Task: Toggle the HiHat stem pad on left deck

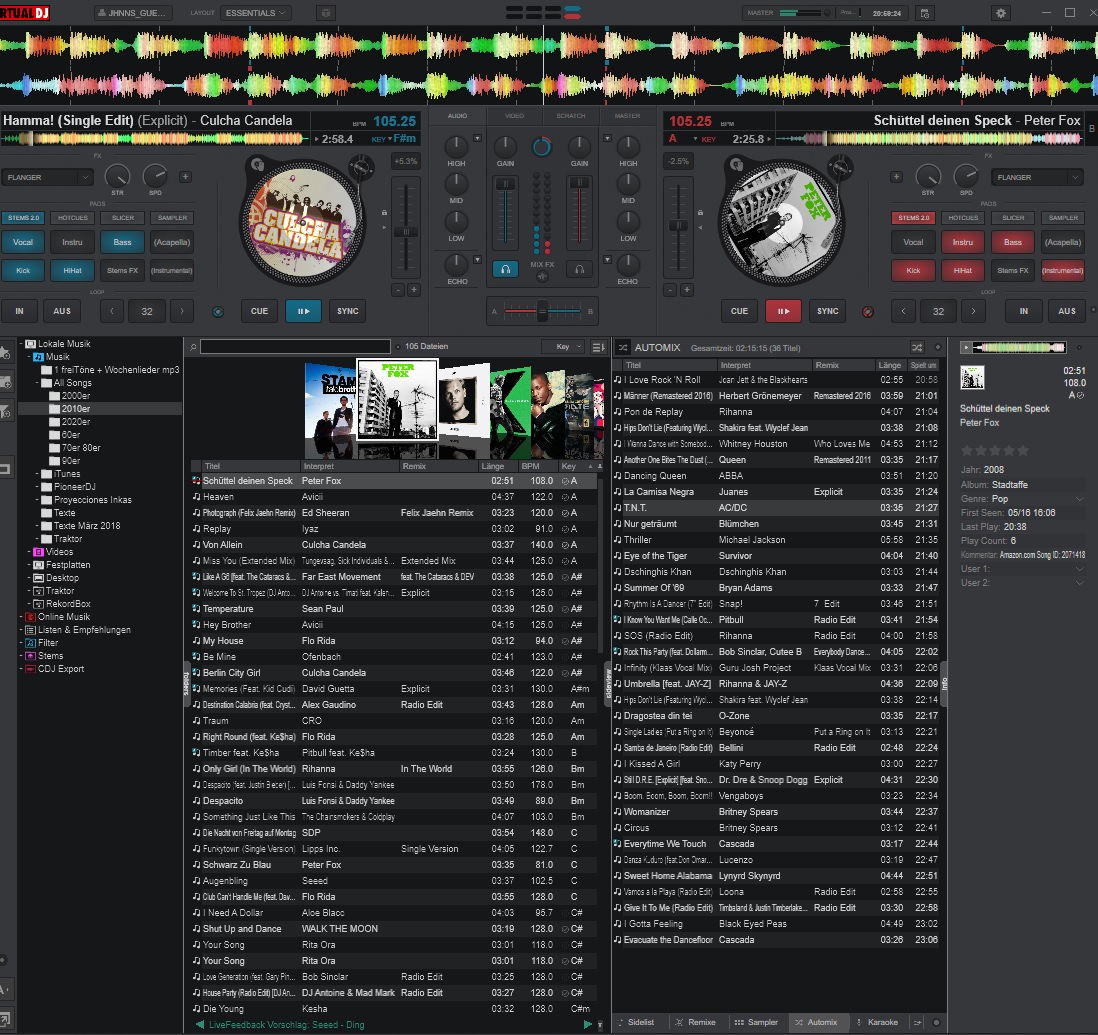Action: click(x=73, y=270)
